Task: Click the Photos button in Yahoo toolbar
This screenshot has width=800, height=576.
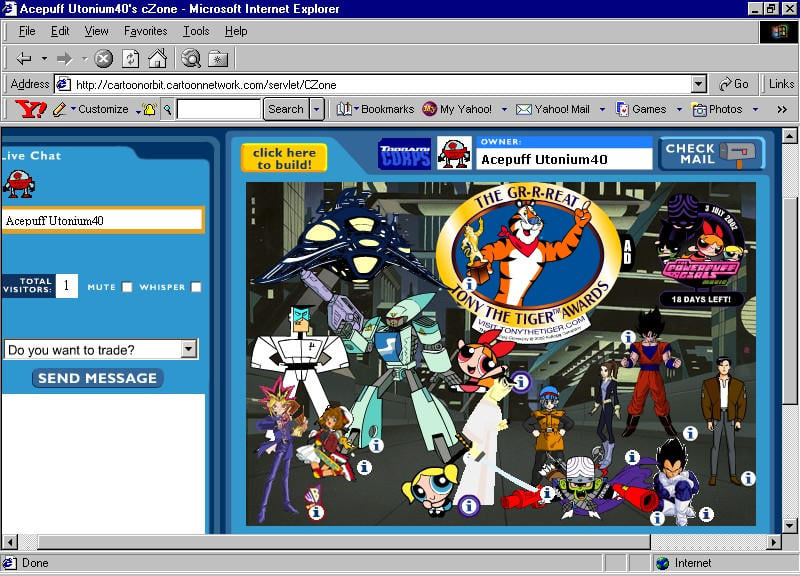Action: (x=717, y=109)
